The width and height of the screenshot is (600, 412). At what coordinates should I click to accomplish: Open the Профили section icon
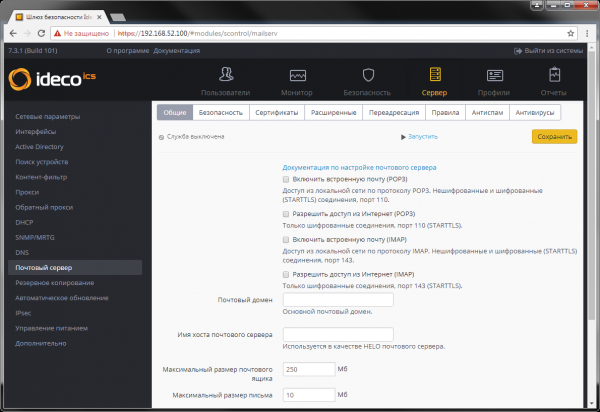(494, 76)
